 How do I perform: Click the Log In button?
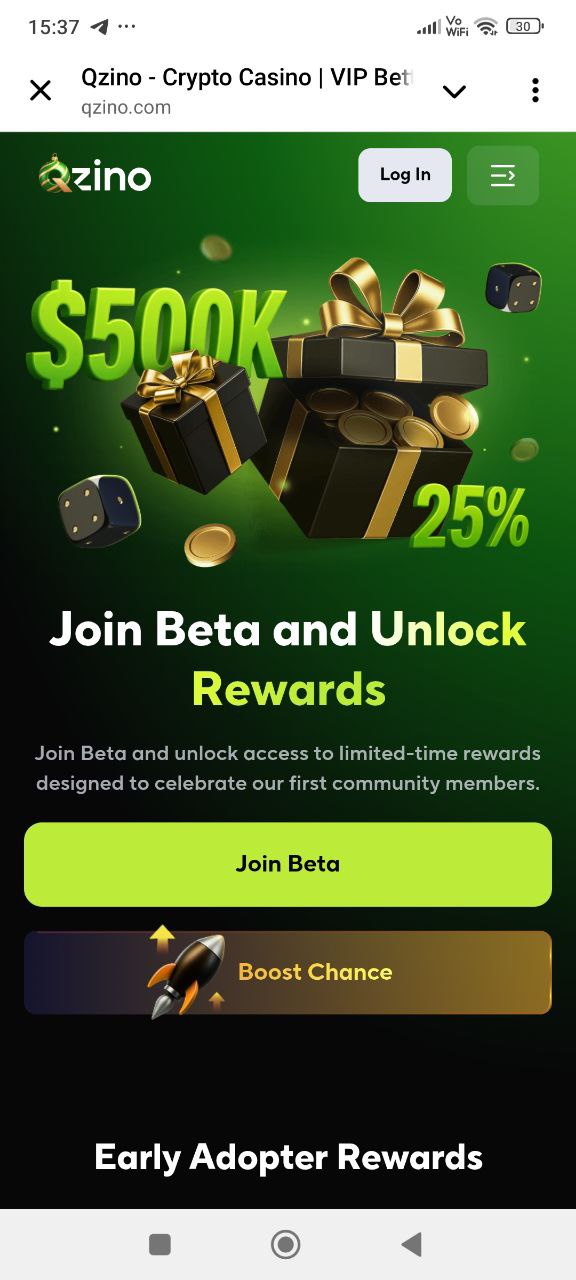[405, 175]
